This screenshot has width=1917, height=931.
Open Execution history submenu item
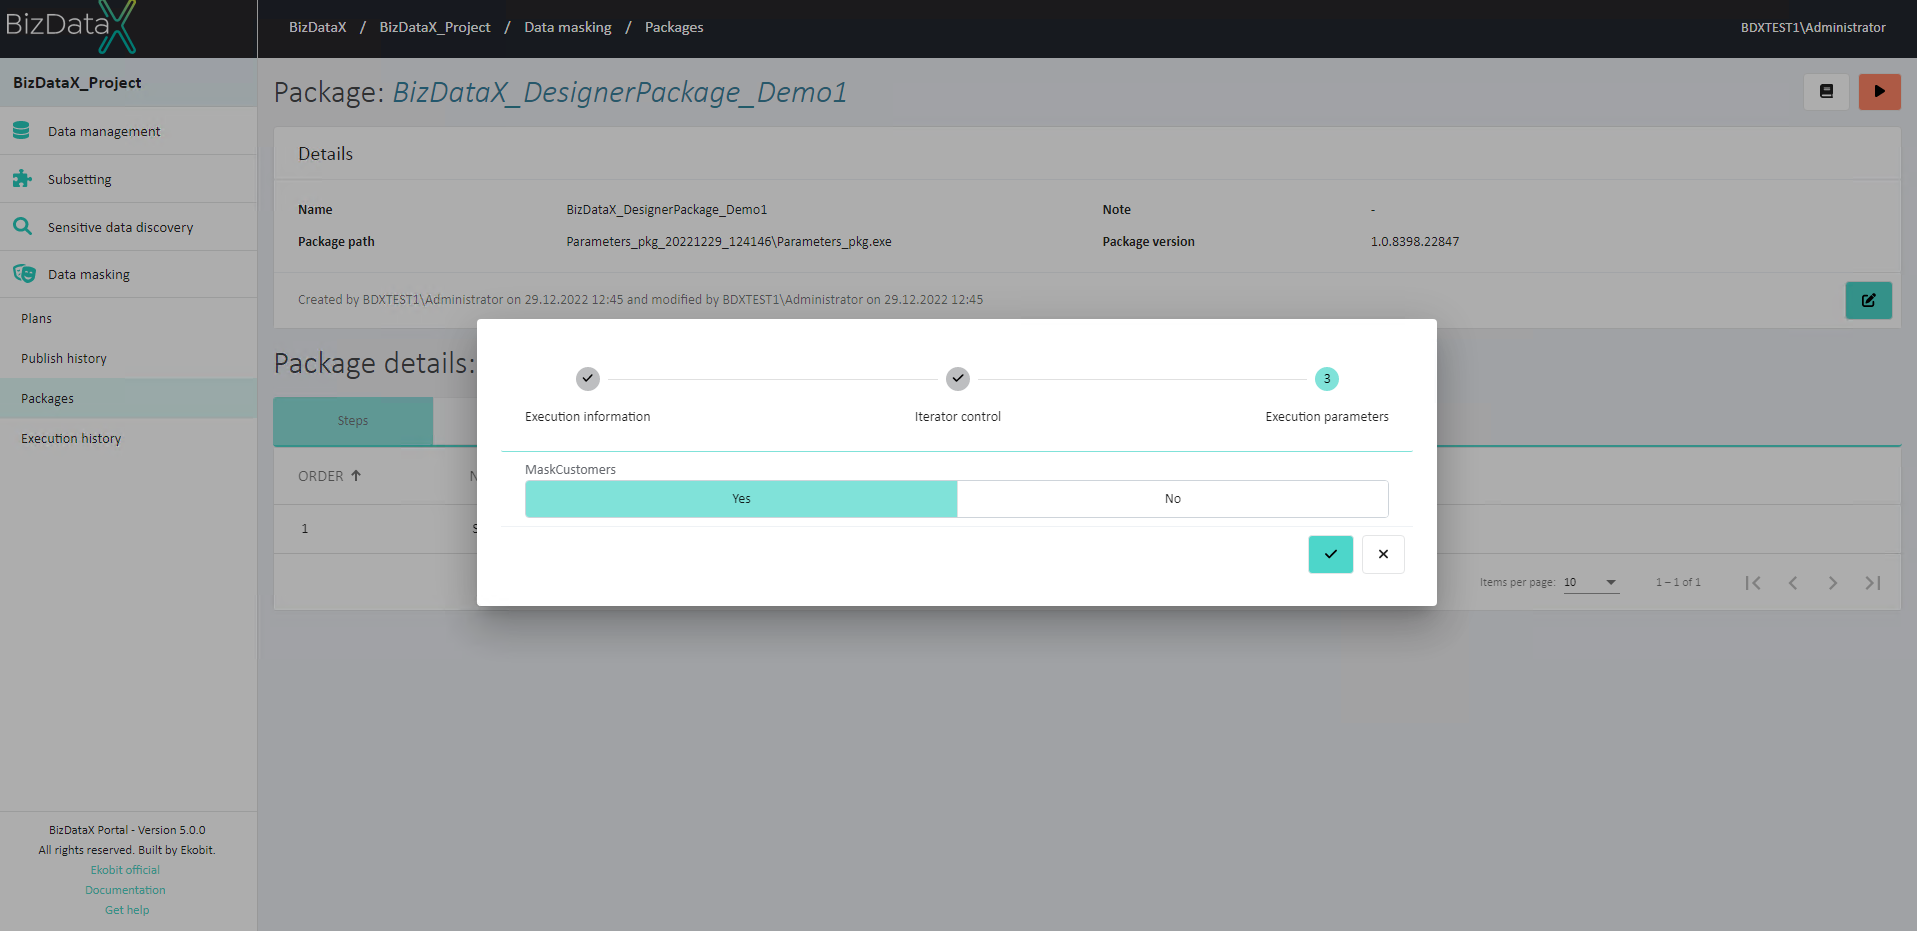tap(128, 438)
